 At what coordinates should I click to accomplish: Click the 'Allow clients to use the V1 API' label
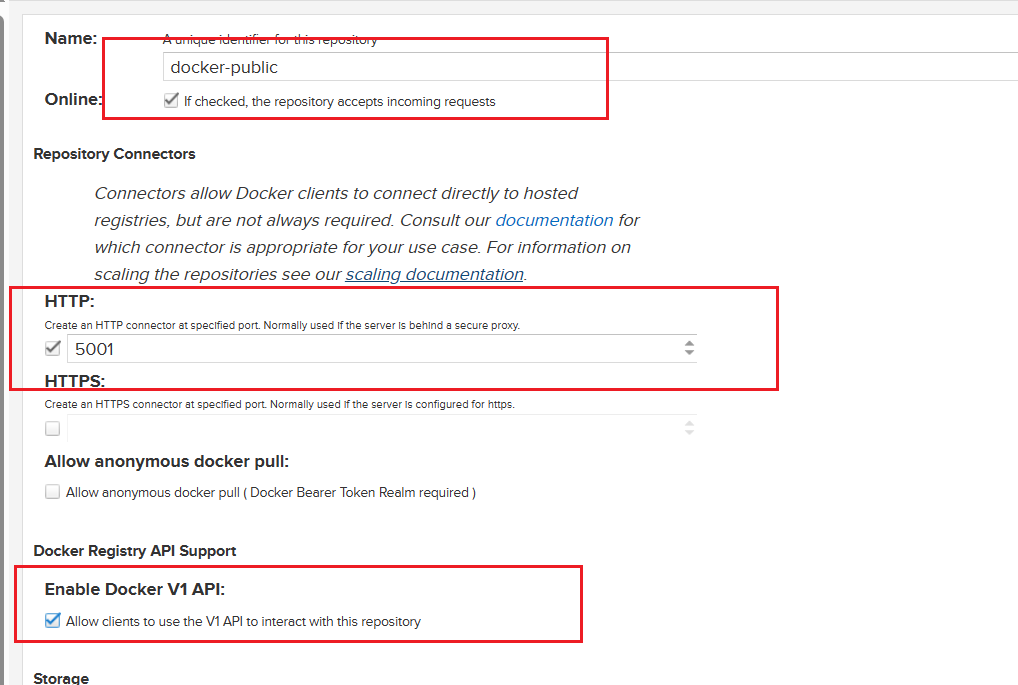[243, 621]
